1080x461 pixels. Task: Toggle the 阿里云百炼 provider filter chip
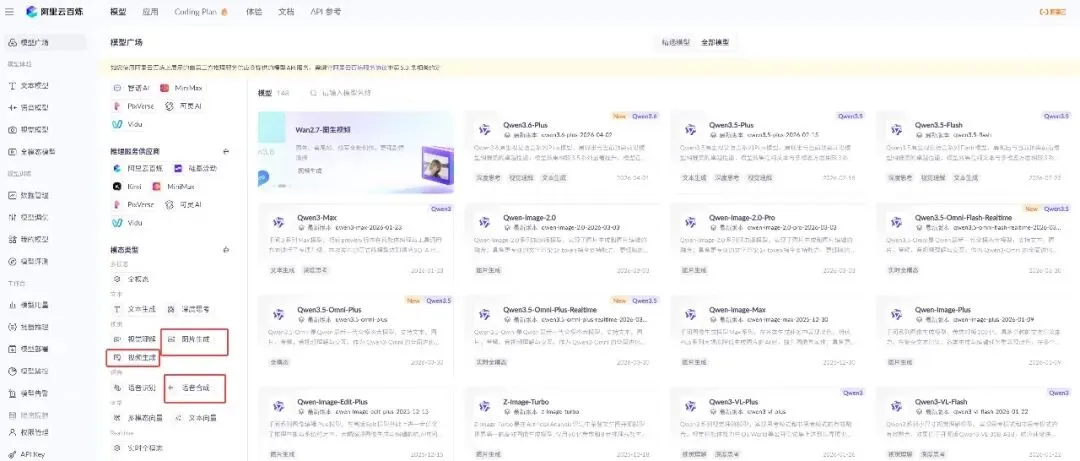[136, 168]
